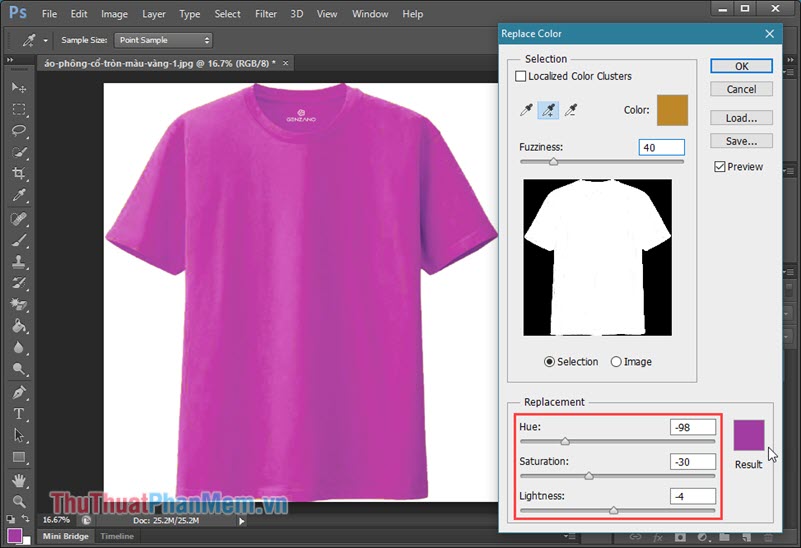Open the Filter menu
The image size is (801, 548).
coord(266,14)
